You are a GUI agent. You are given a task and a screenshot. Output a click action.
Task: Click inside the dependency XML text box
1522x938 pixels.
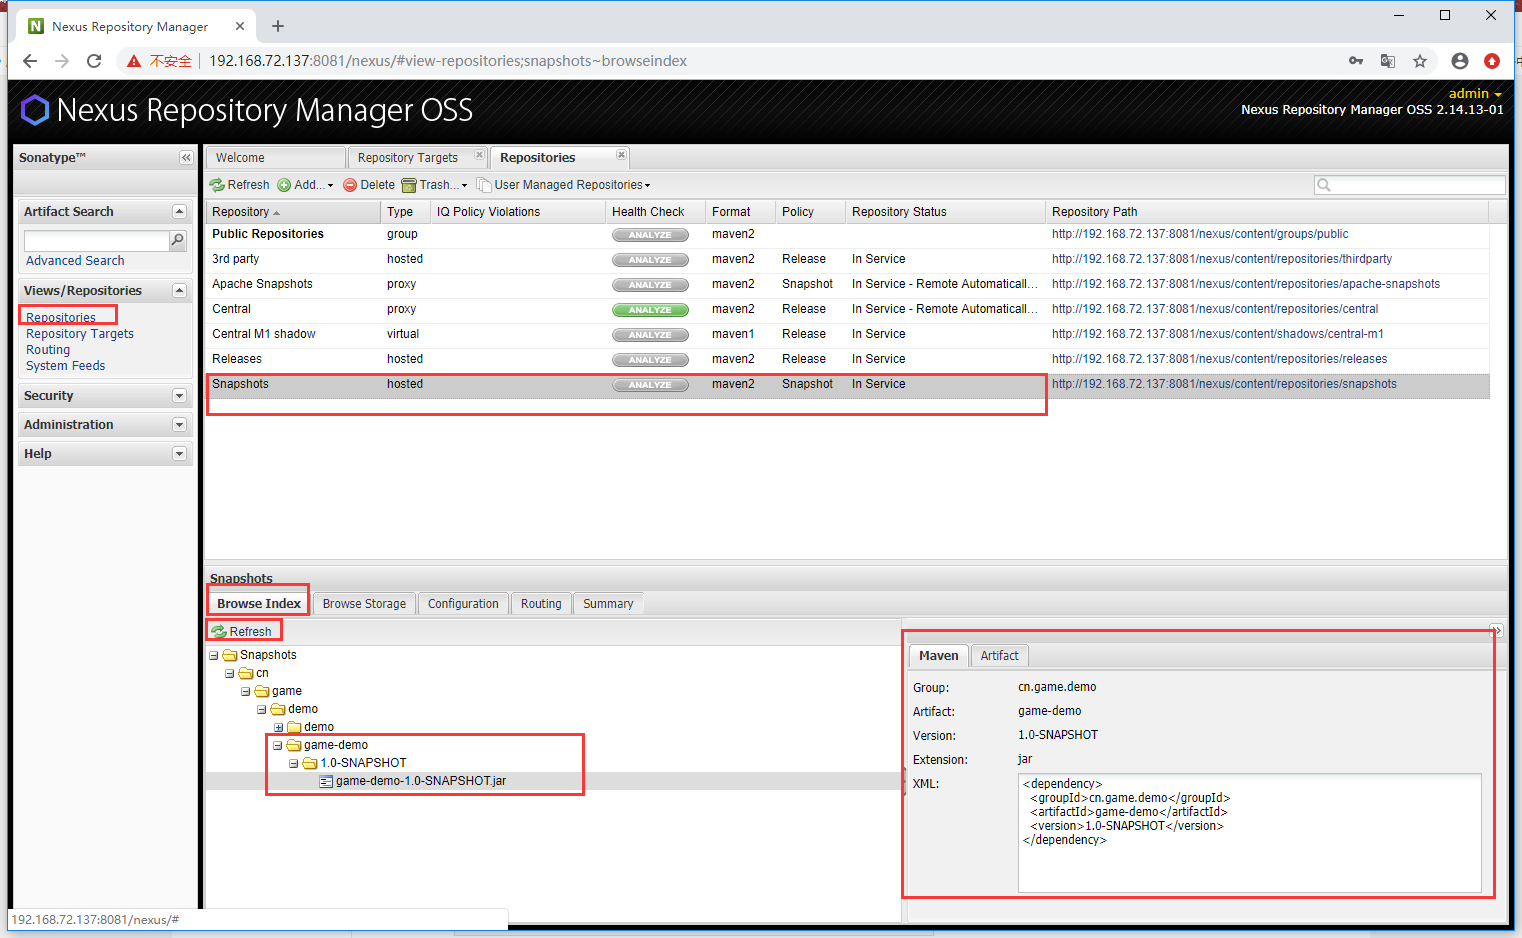(x=1250, y=833)
